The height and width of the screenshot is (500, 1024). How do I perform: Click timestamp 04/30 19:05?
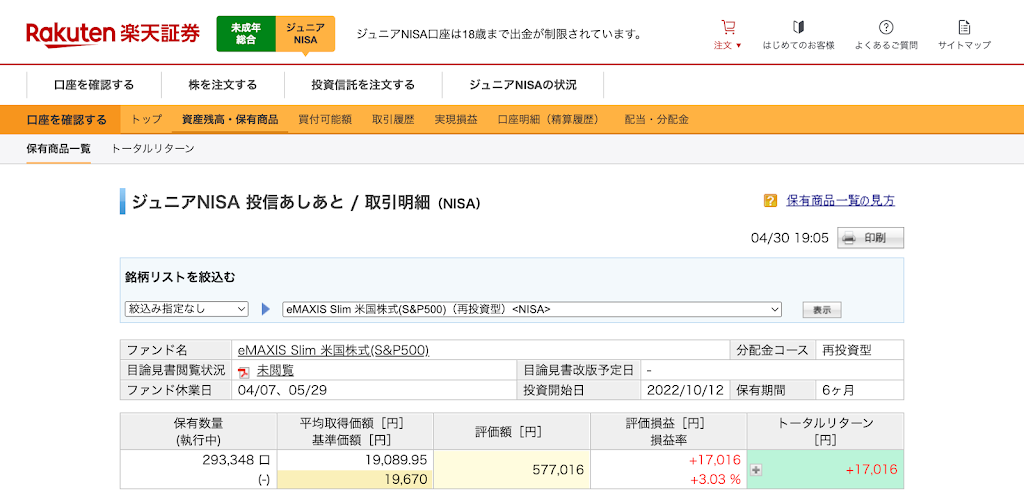click(x=790, y=238)
